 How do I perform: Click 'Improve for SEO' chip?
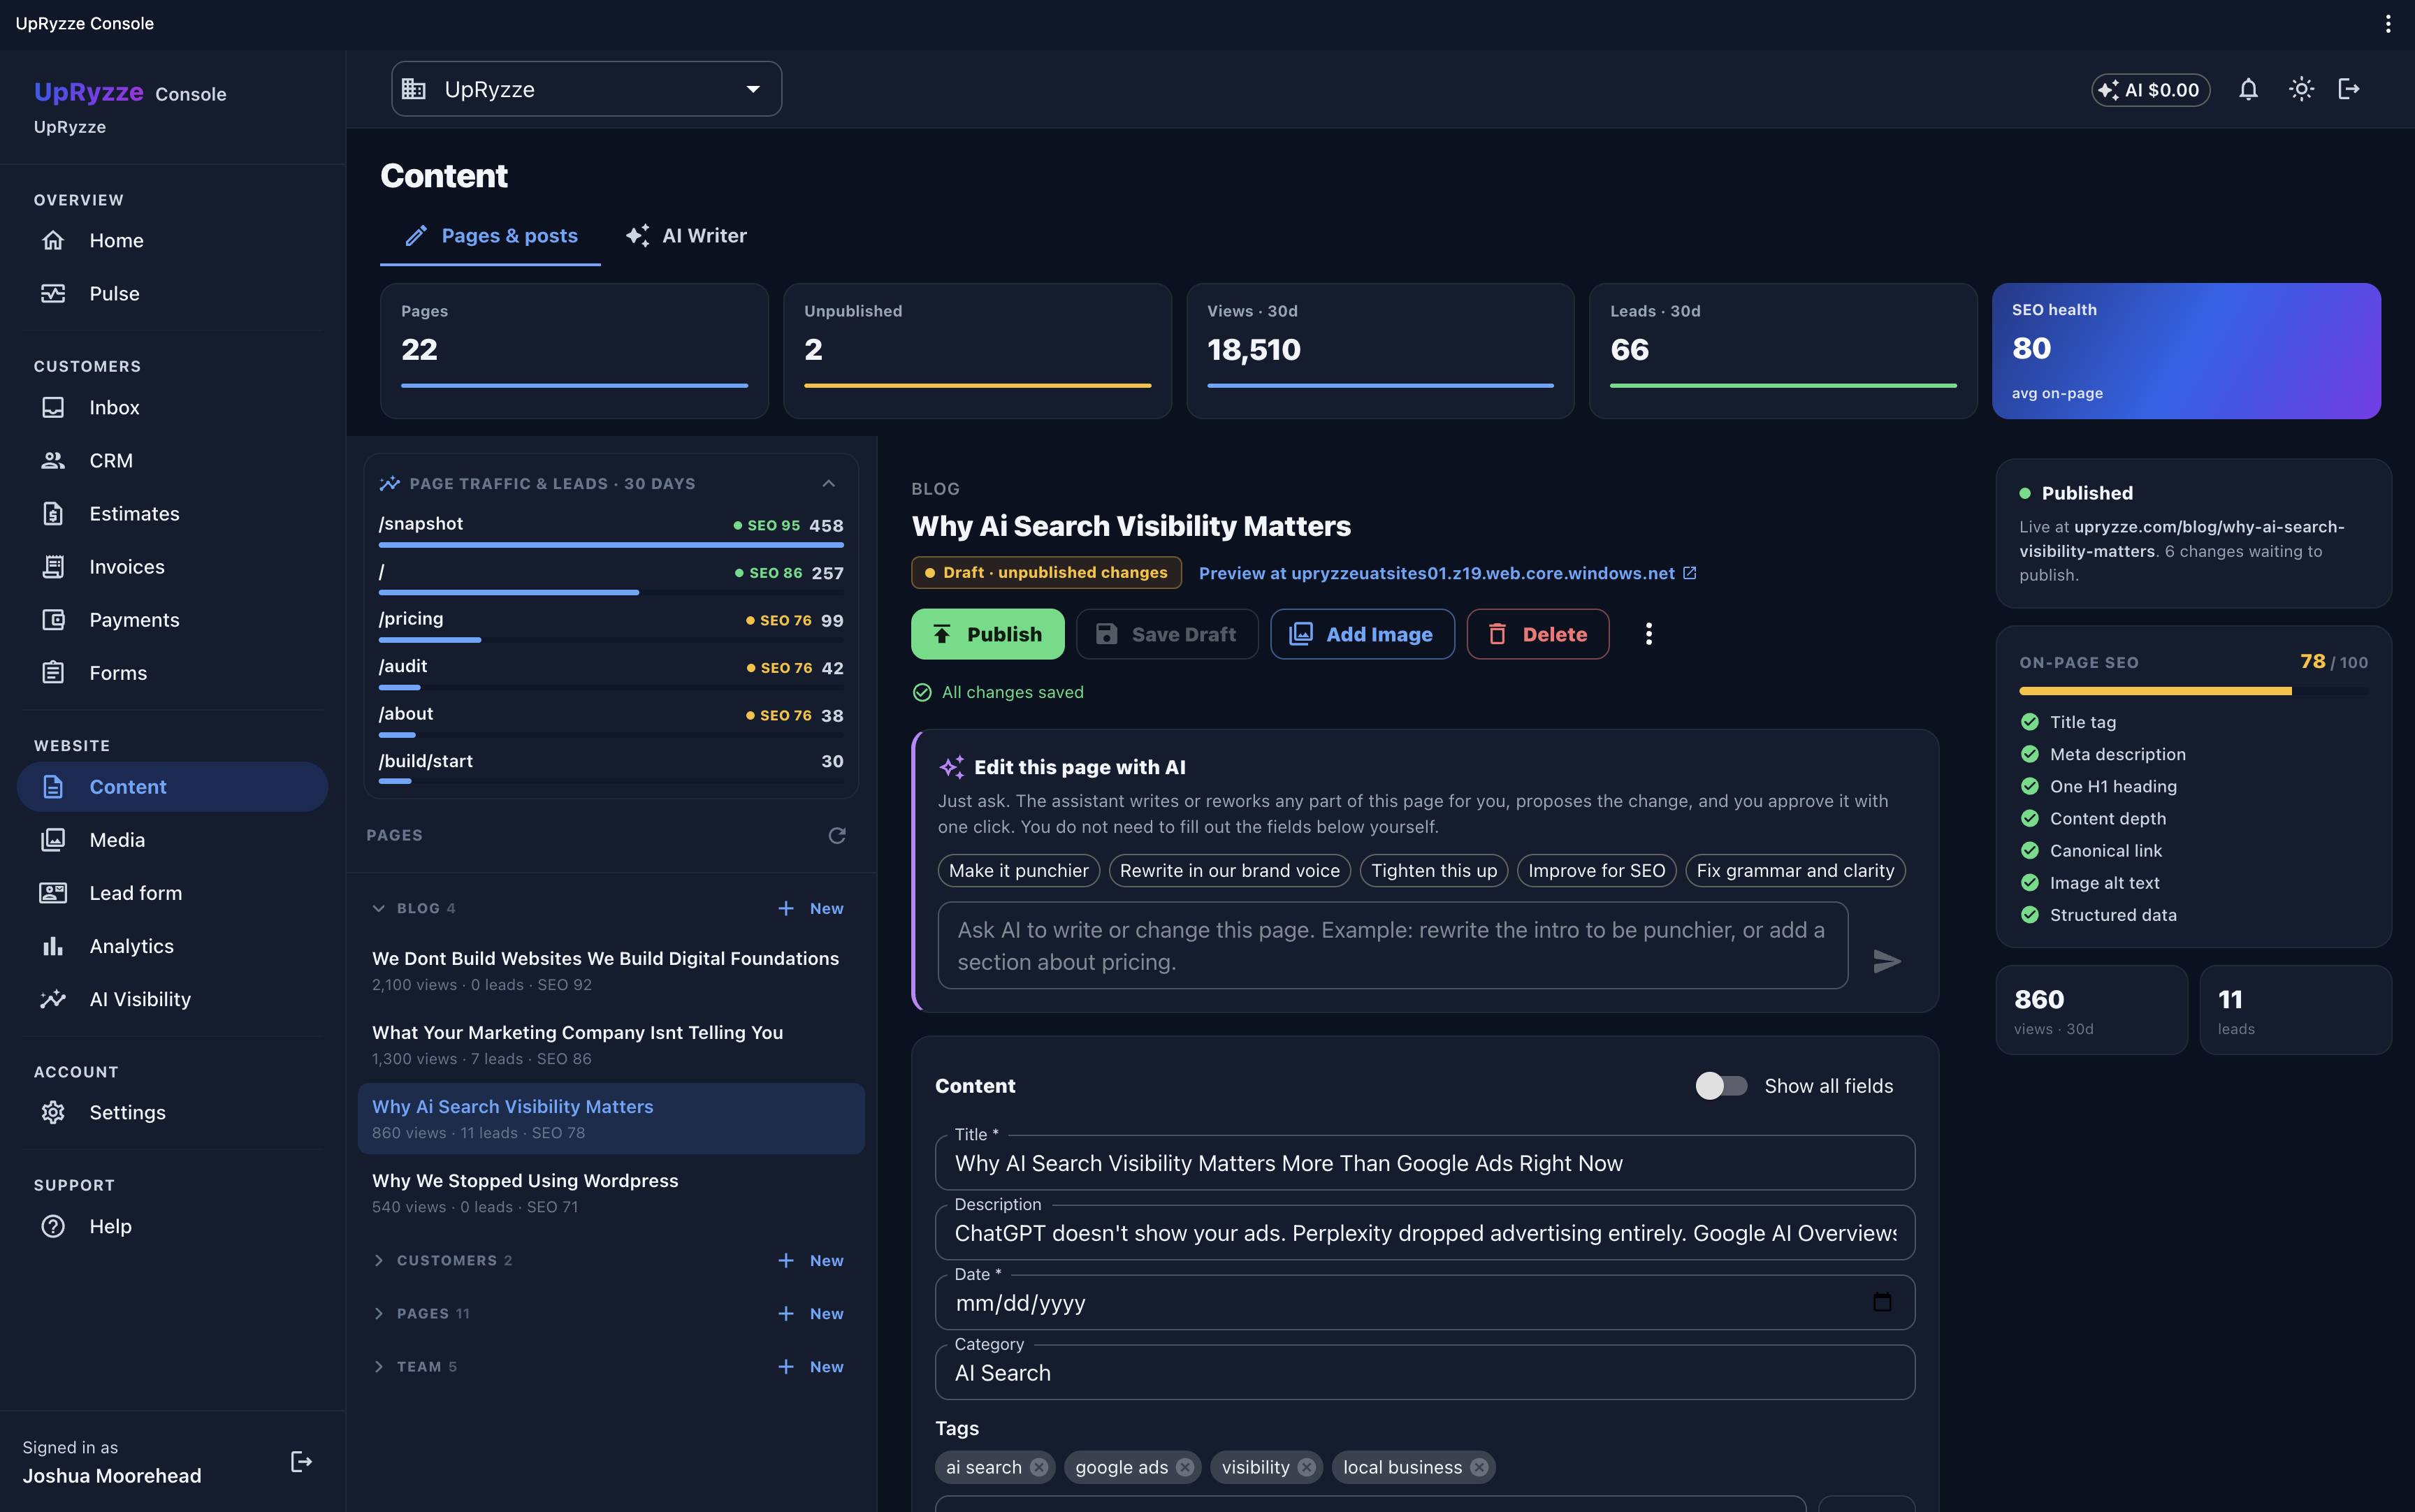coord(1596,870)
